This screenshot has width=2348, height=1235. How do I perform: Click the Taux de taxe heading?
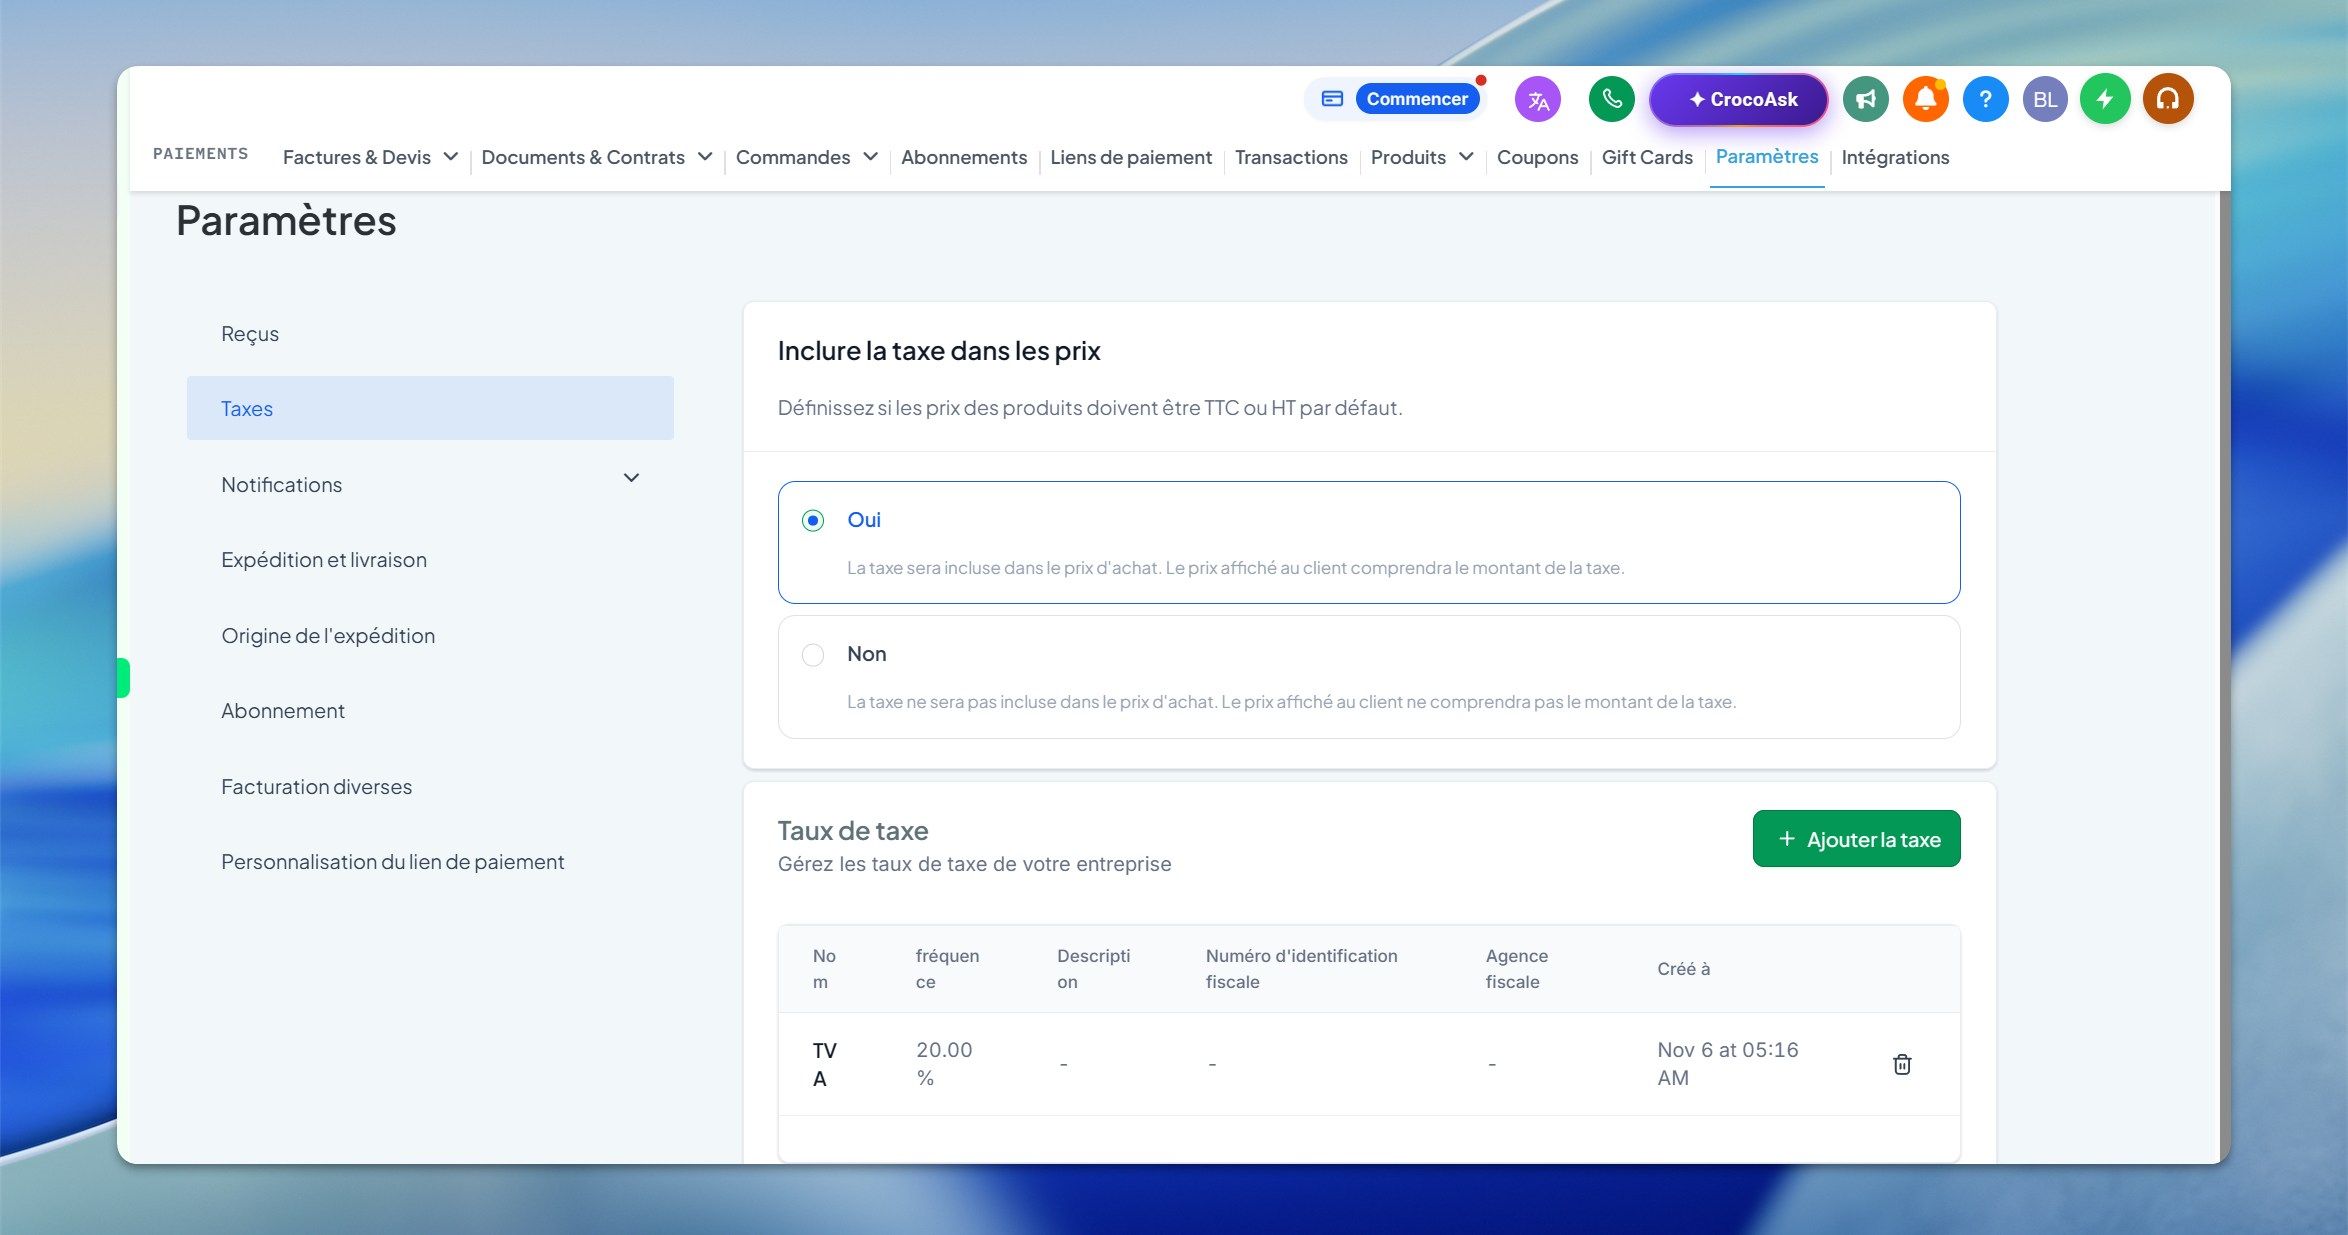coord(853,831)
